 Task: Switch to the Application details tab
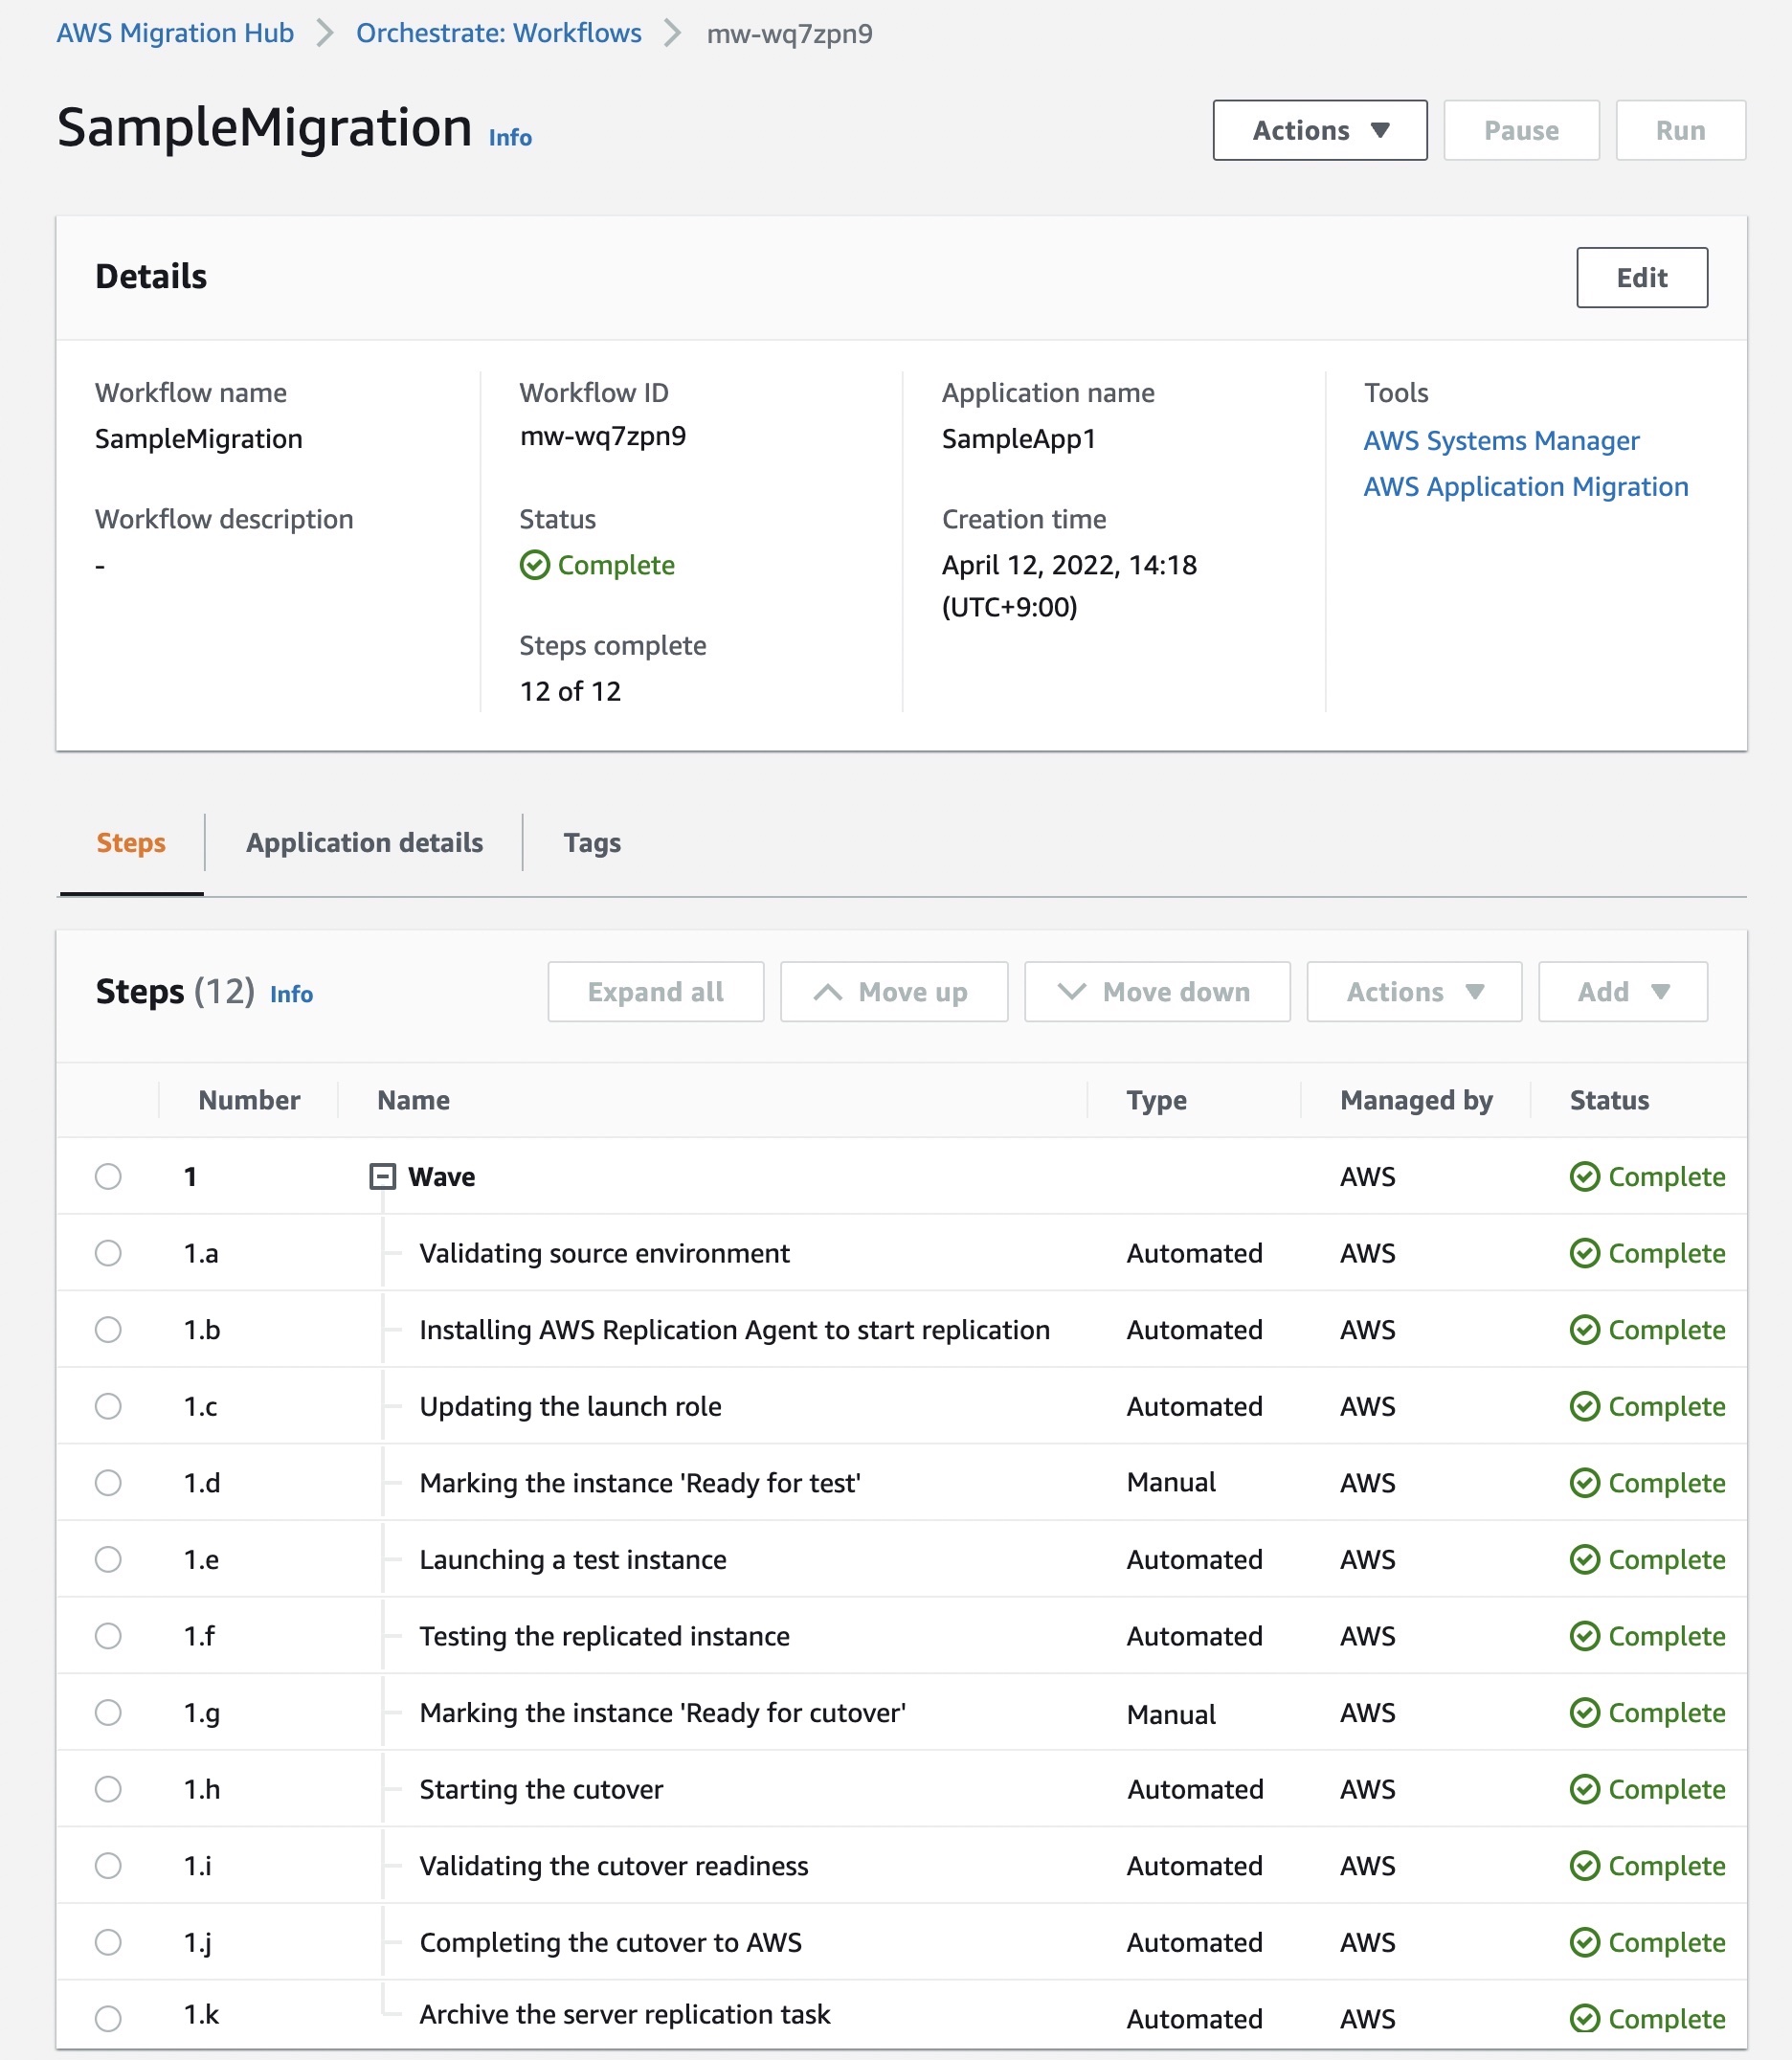coord(364,843)
